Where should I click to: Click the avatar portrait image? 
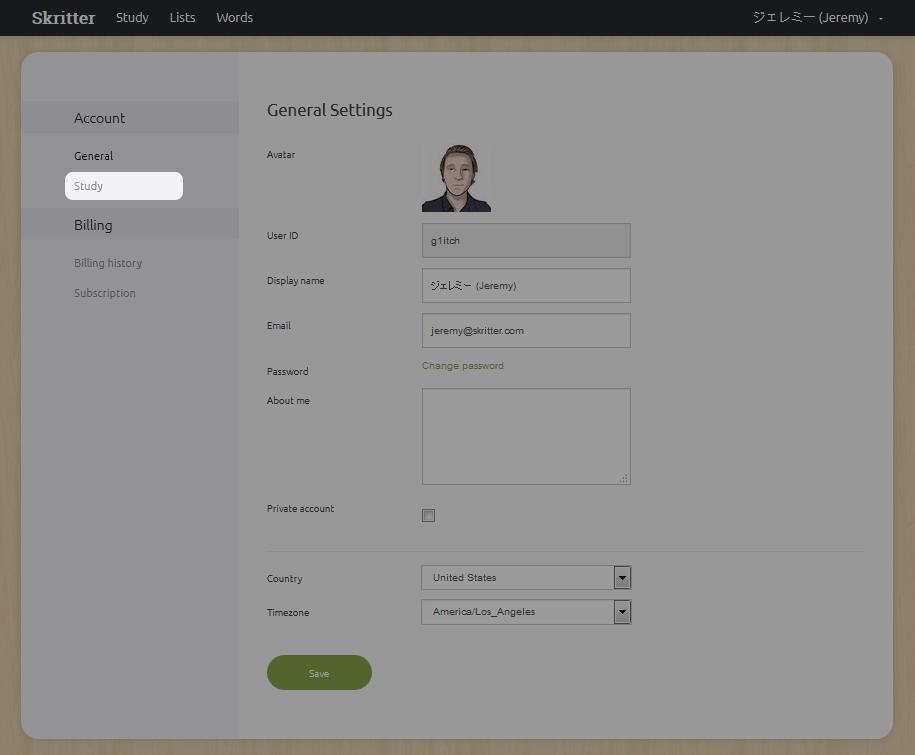[456, 177]
